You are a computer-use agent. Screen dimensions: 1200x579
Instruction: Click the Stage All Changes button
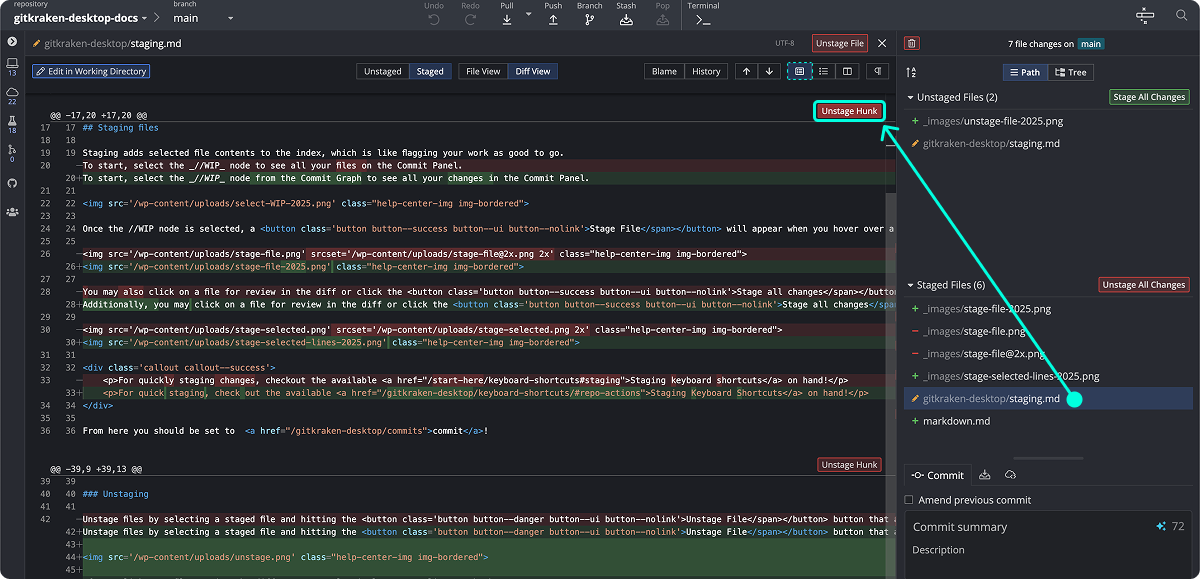pos(1149,97)
